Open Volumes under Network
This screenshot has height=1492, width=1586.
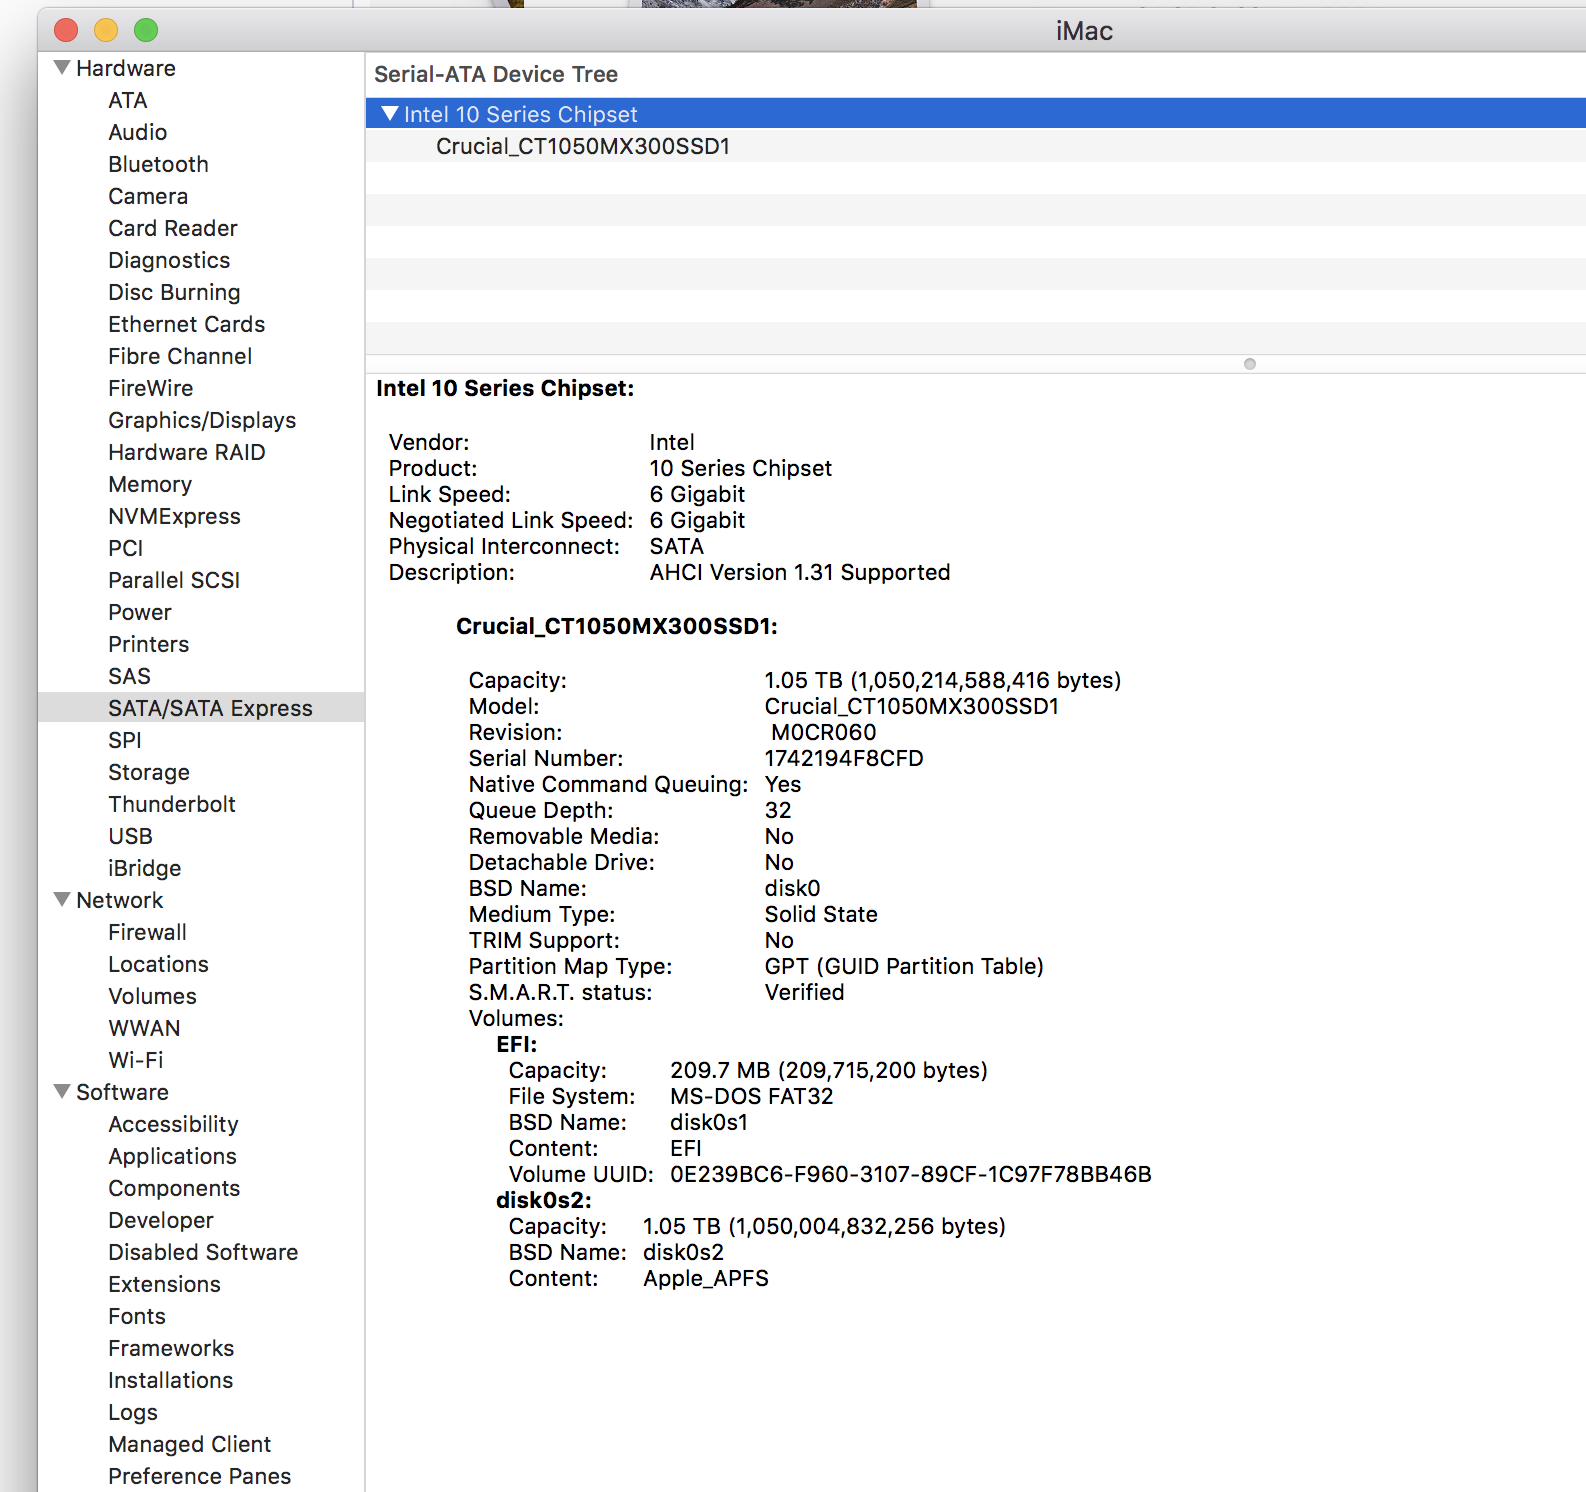point(153,996)
